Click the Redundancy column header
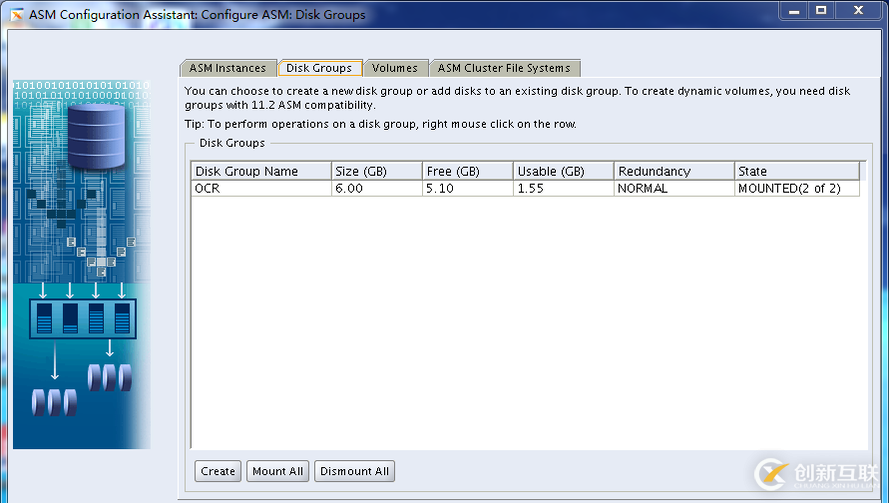Image resolution: width=889 pixels, height=503 pixels. (x=674, y=171)
